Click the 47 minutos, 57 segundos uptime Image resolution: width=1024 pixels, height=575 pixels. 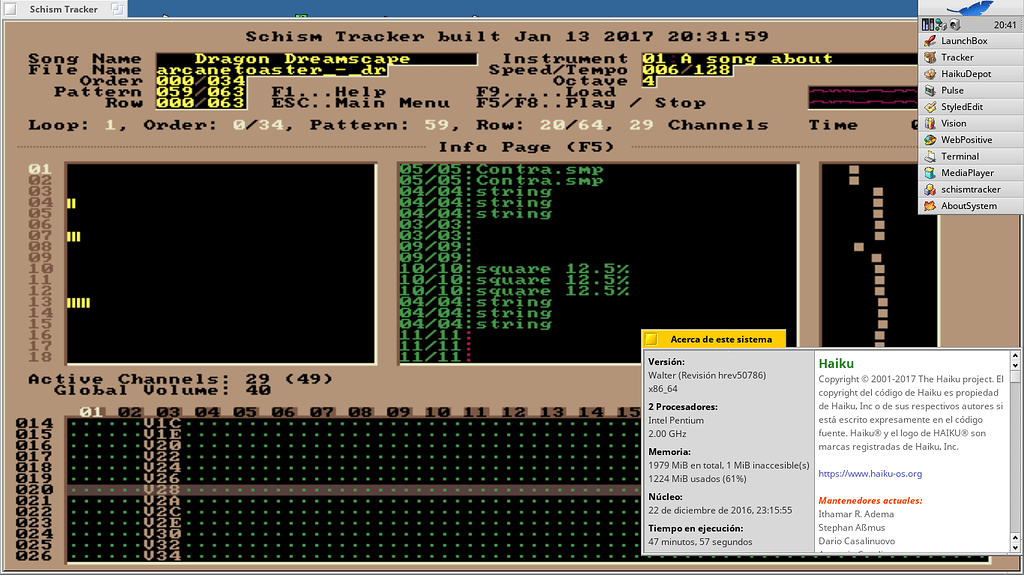(x=700, y=542)
